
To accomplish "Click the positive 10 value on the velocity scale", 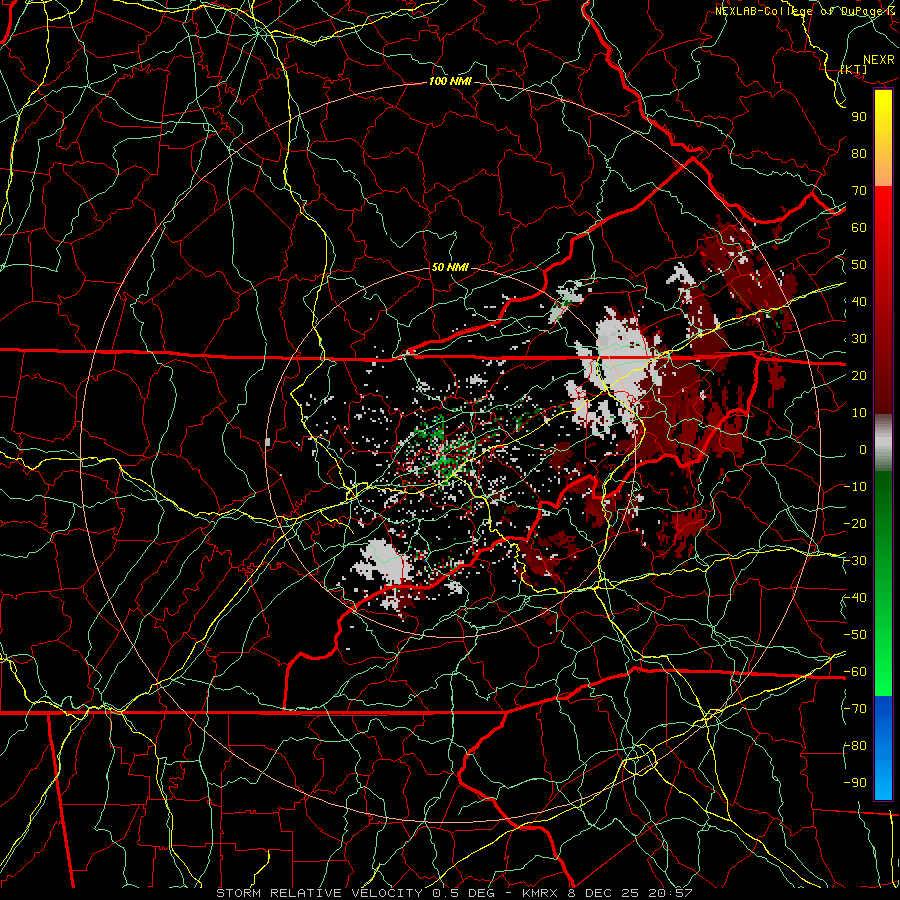I will pos(859,413).
